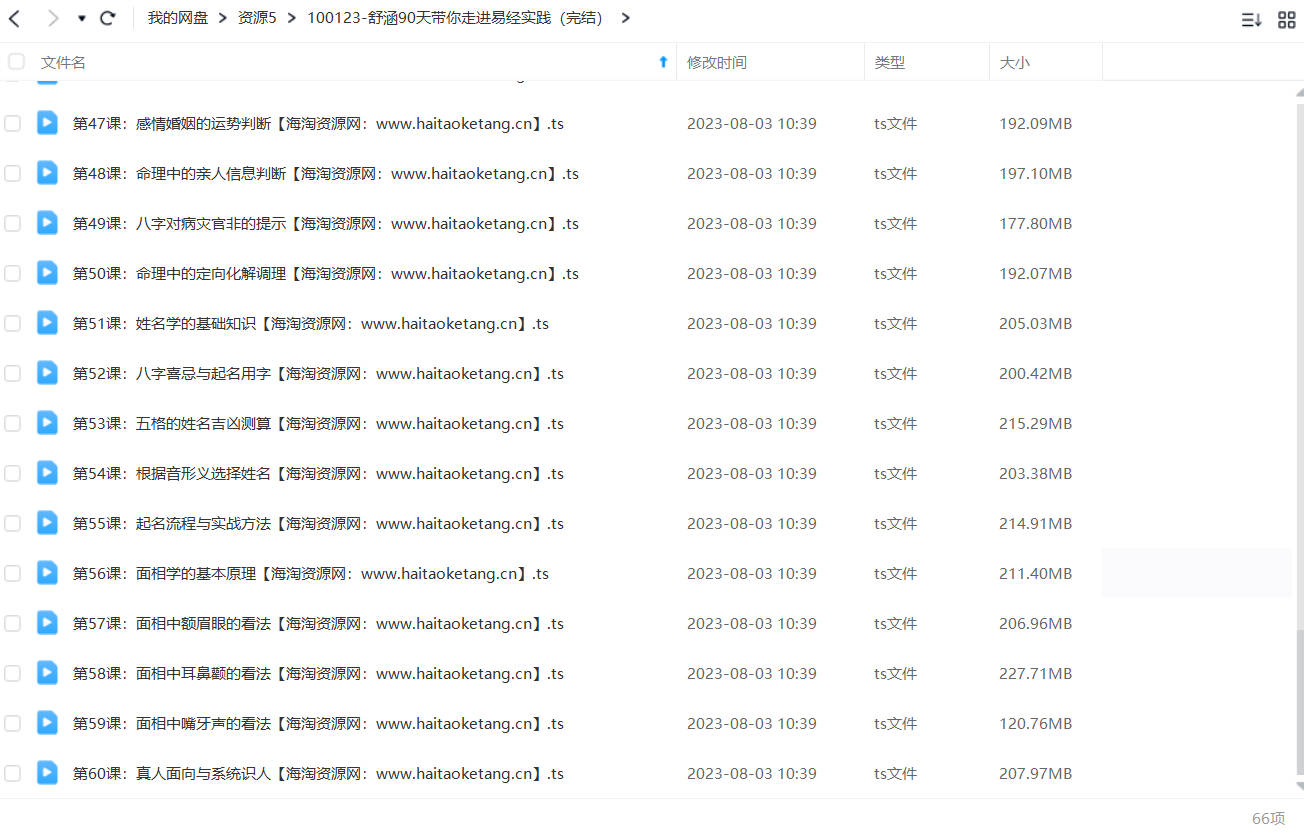Click the 120.76MB size value

1035,723
